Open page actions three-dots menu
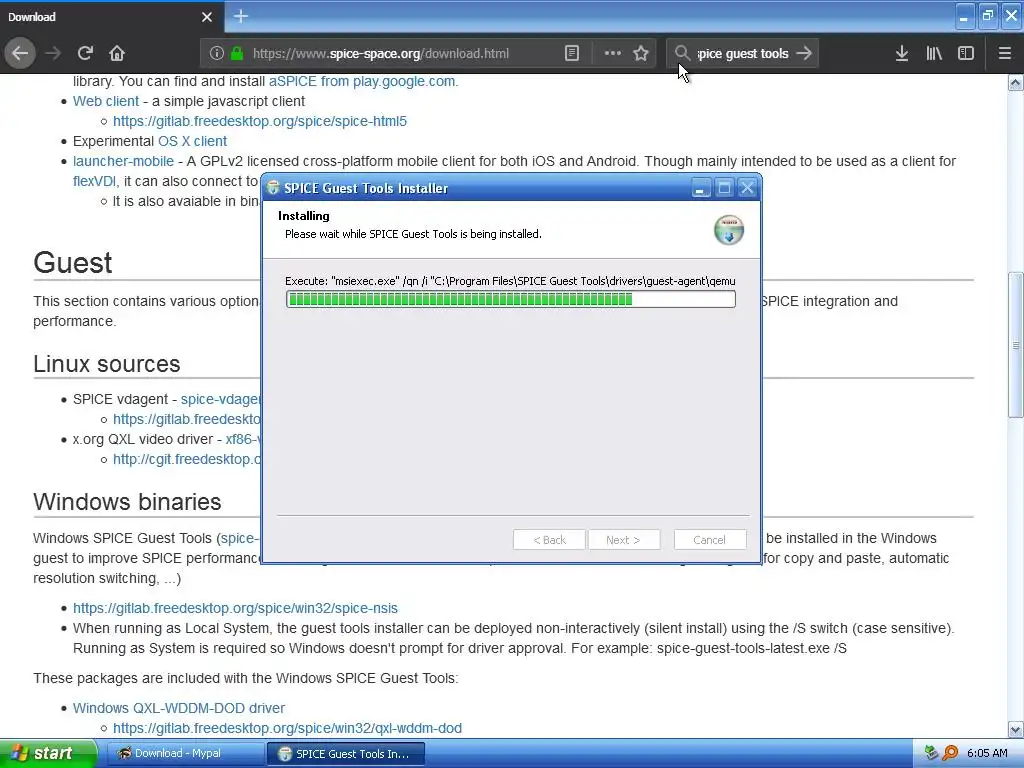Image resolution: width=1024 pixels, height=768 pixels. point(613,54)
